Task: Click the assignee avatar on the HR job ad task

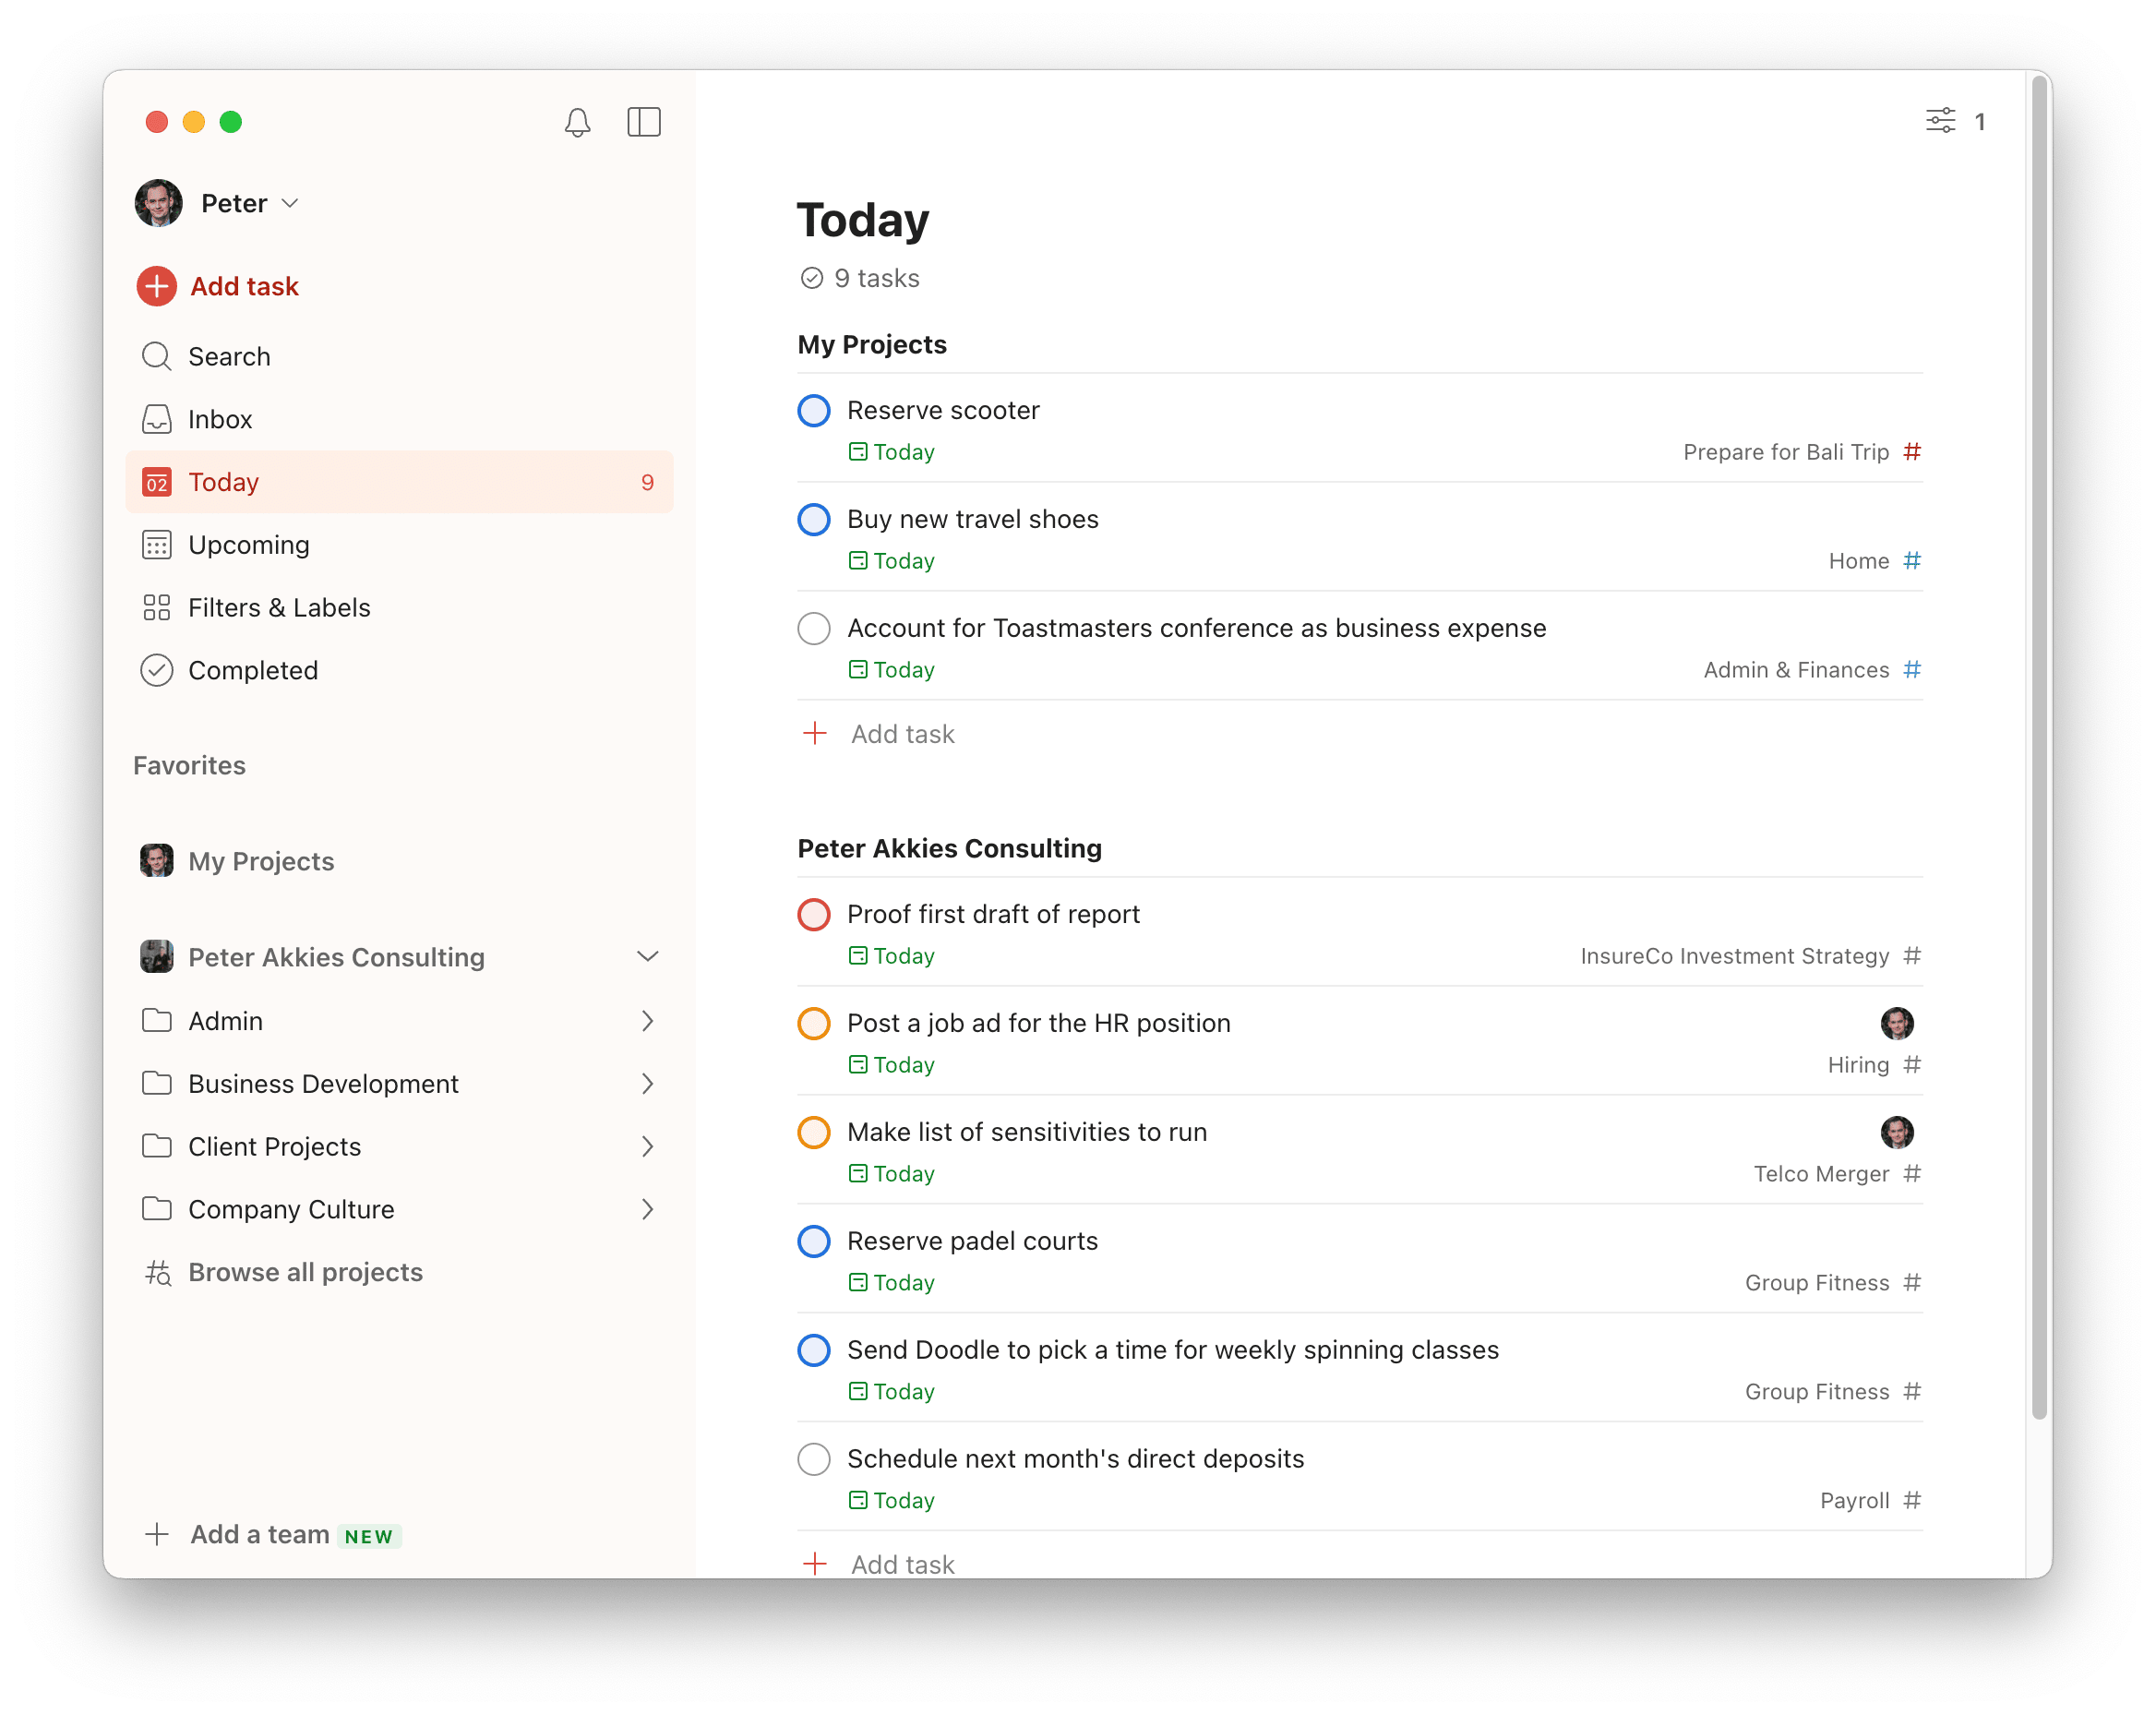Action: pyautogui.click(x=1897, y=1023)
